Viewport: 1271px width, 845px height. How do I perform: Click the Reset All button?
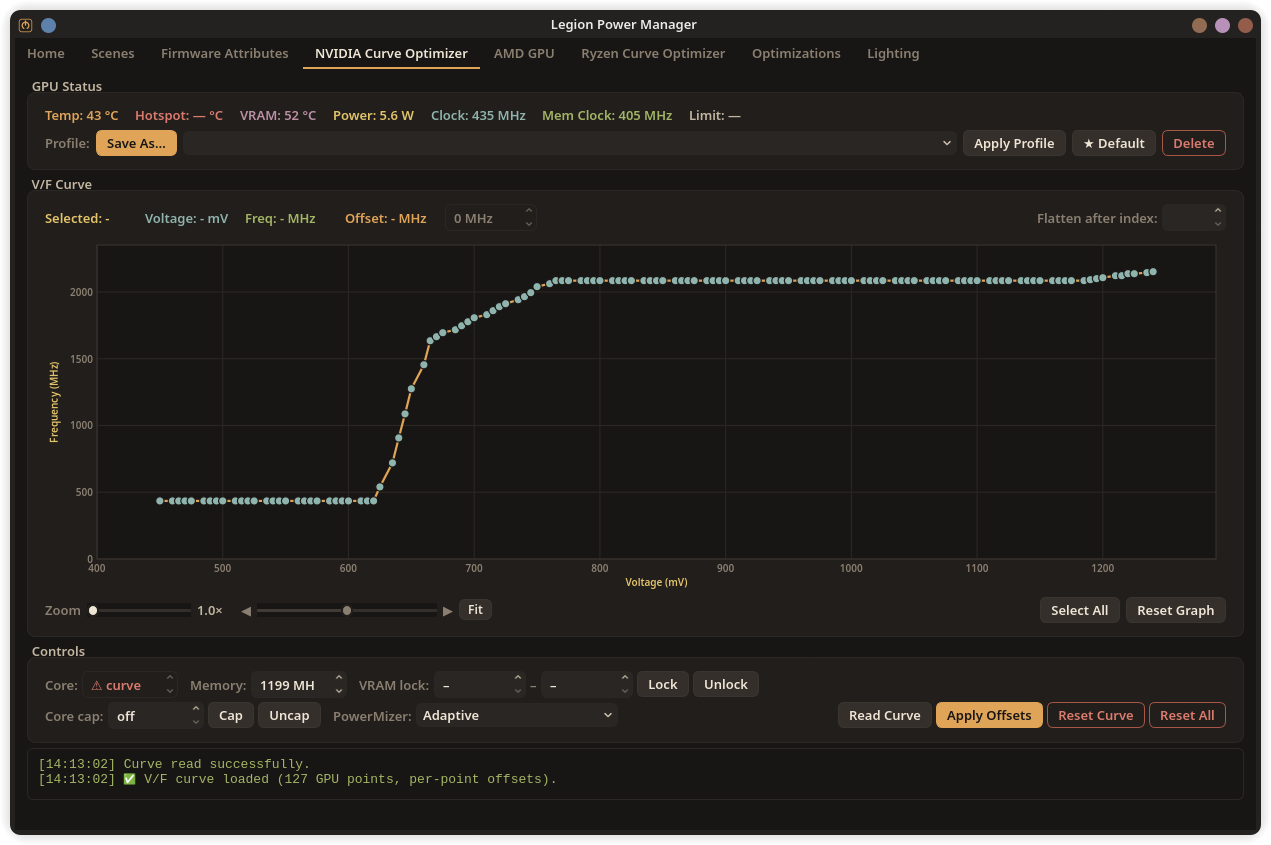point(1187,716)
